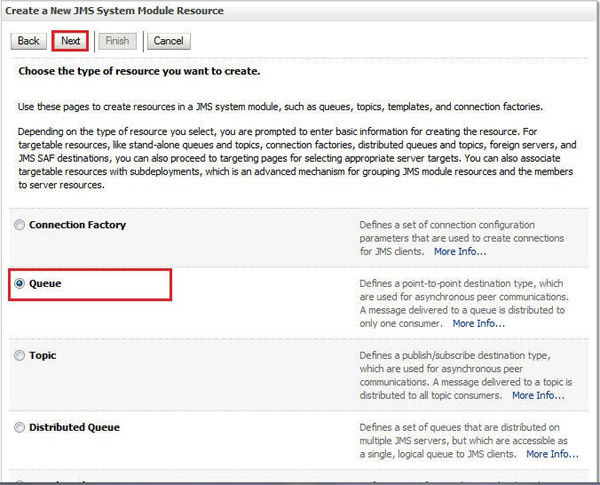600x485 pixels.
Task: Select the Queue radio button
Action: point(20,284)
